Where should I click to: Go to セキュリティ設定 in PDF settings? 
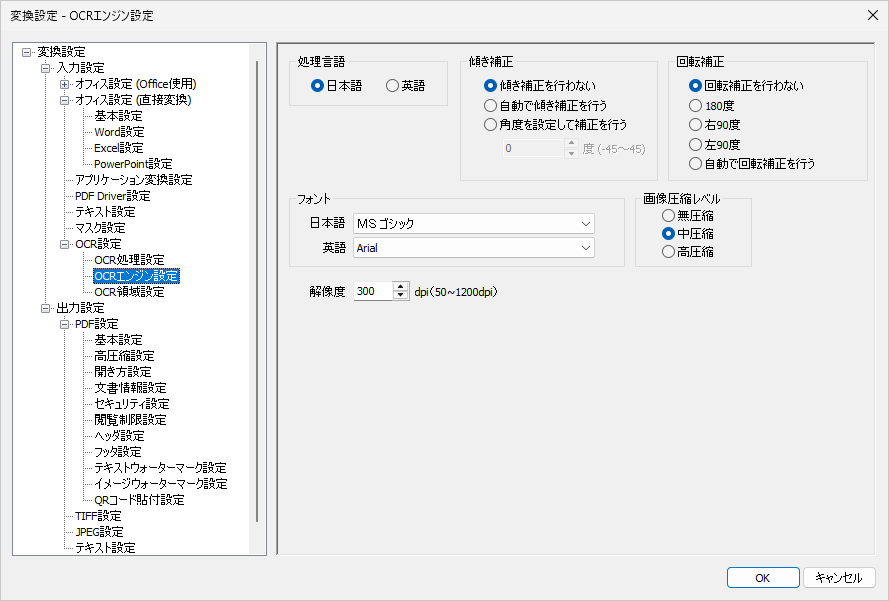point(131,404)
